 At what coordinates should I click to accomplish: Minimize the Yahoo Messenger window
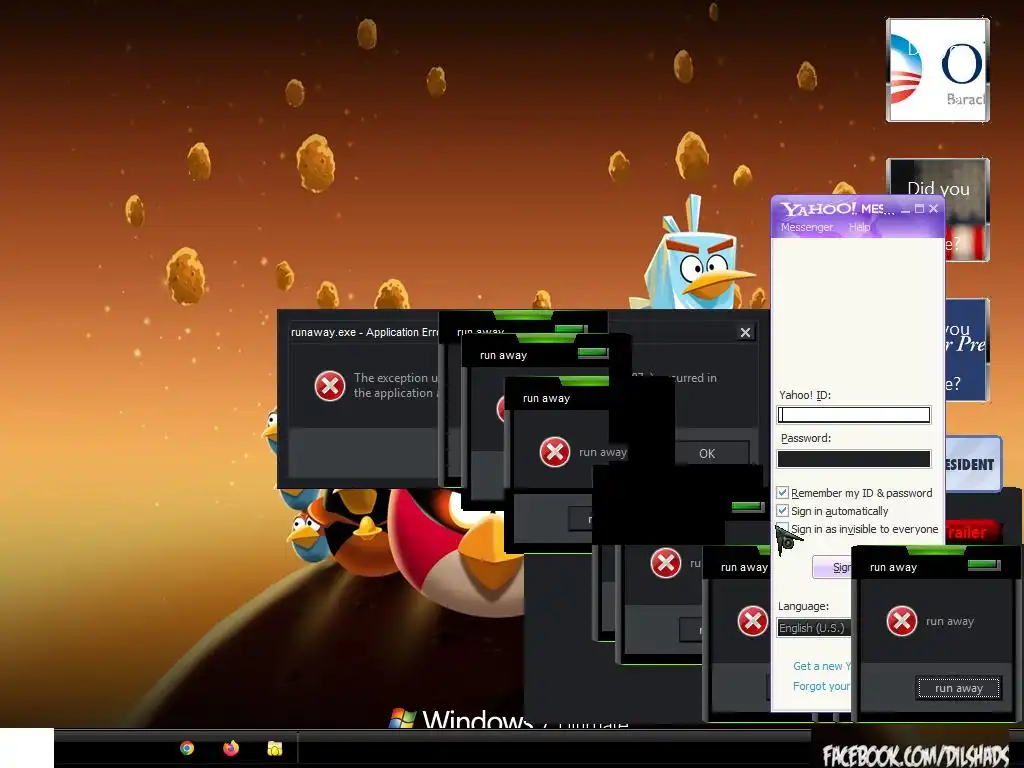(905, 209)
